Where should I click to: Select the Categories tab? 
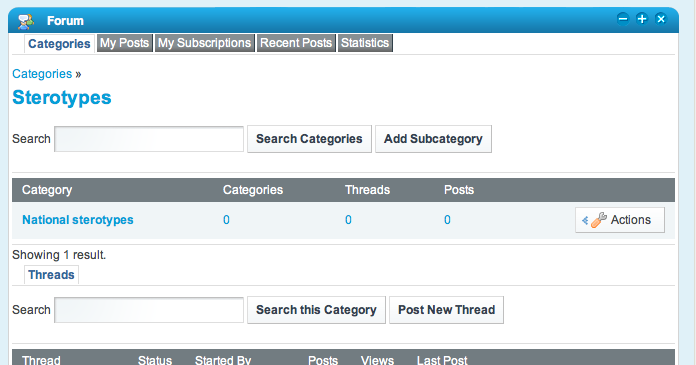tap(59, 44)
